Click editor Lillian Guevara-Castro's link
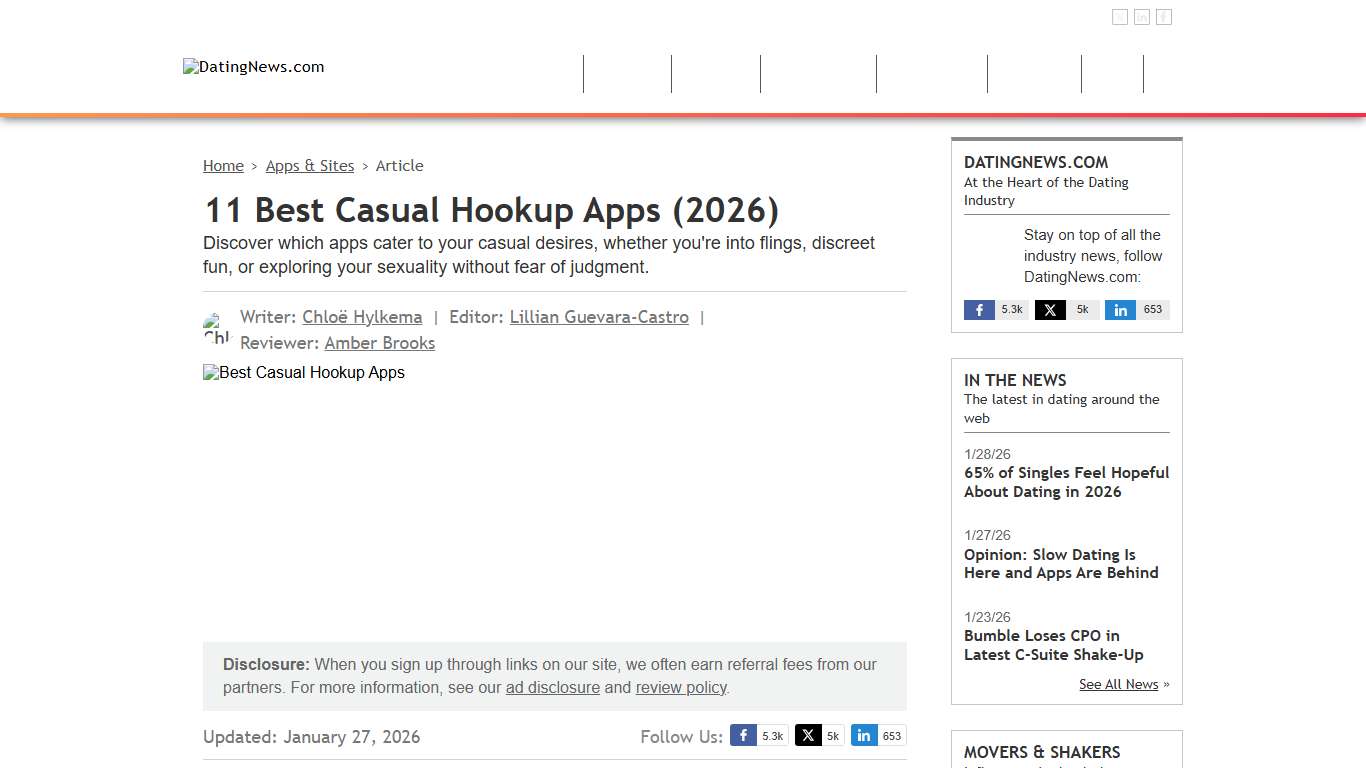The width and height of the screenshot is (1366, 768). (x=599, y=316)
